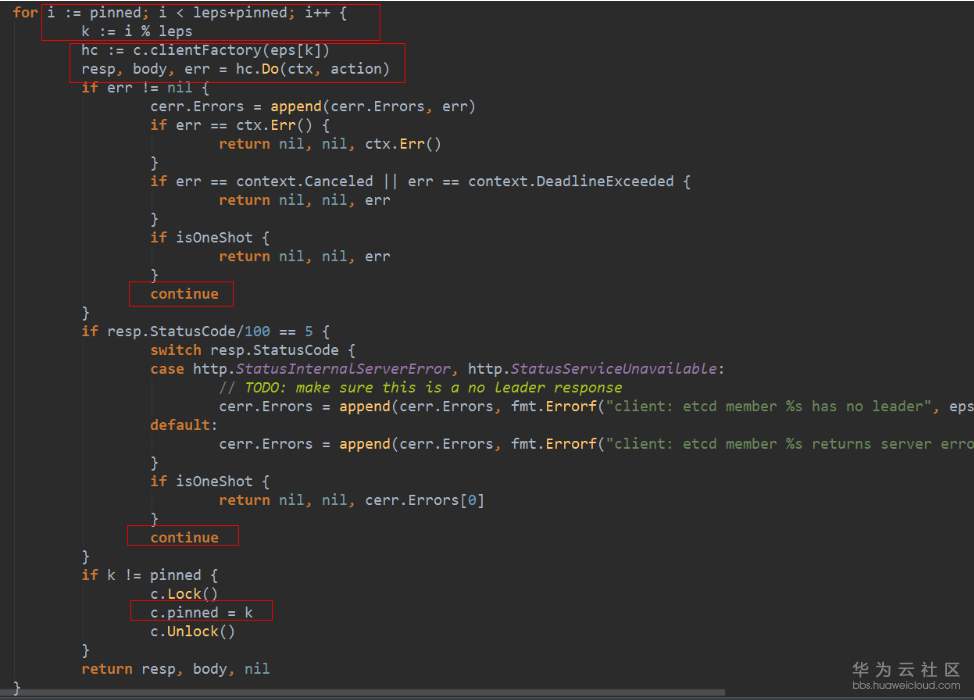Click 'continue' just below 'cerr.Errors[0]' return
The height and width of the screenshot is (700, 974).
pos(184,538)
